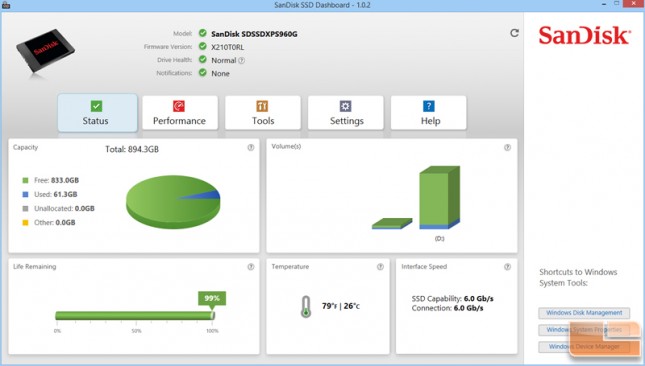Open the Drive Health help question mark

(241, 60)
